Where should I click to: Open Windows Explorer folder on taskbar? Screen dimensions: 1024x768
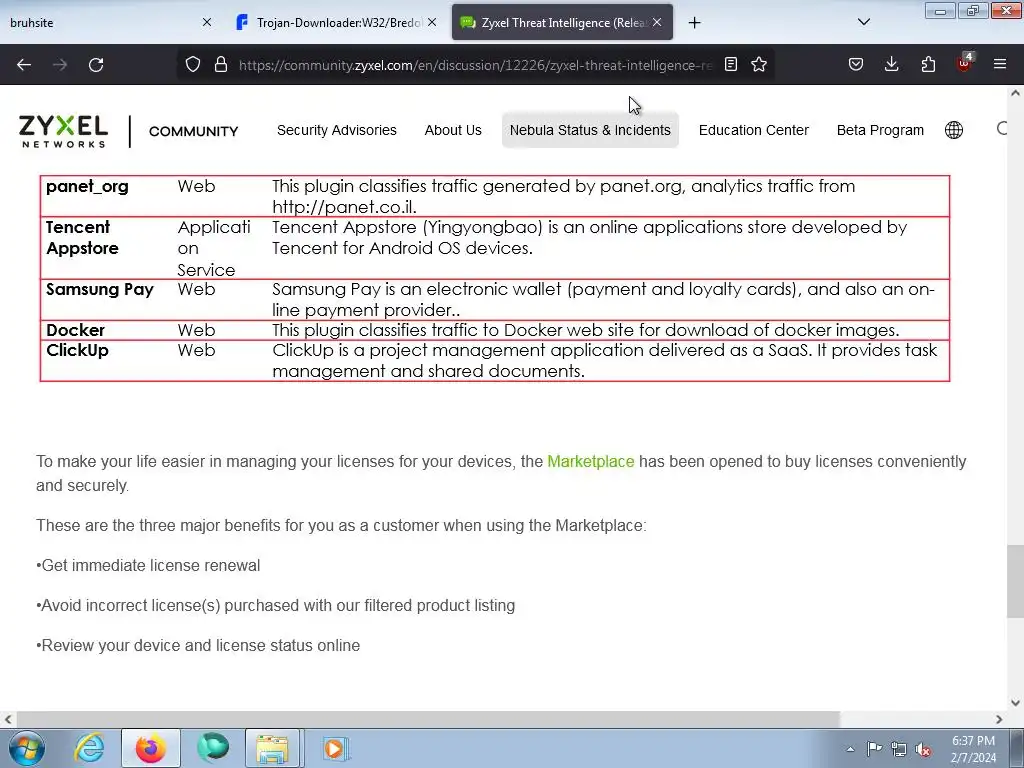pyautogui.click(x=272, y=748)
